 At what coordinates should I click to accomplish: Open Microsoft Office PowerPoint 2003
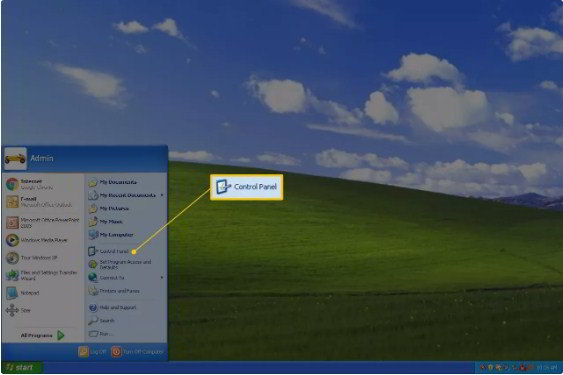click(42, 223)
